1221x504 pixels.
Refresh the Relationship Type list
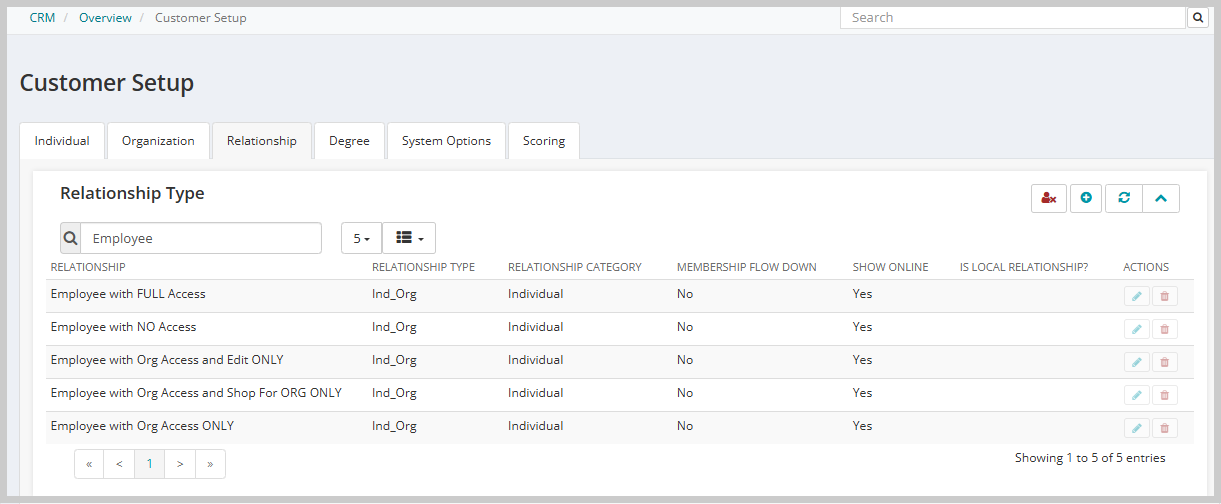(1123, 198)
